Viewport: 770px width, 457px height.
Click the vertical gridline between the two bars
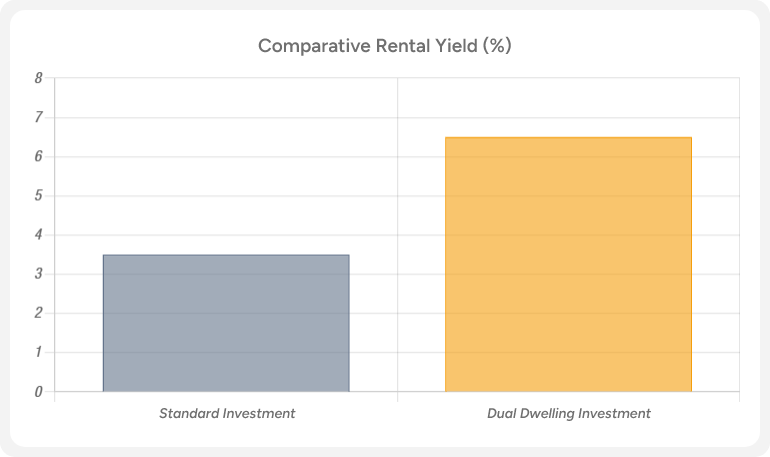coord(397,200)
